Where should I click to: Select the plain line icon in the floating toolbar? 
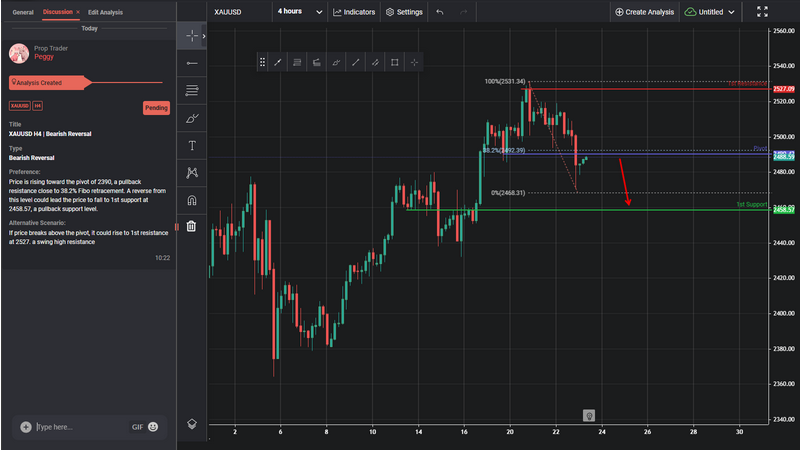(356, 62)
